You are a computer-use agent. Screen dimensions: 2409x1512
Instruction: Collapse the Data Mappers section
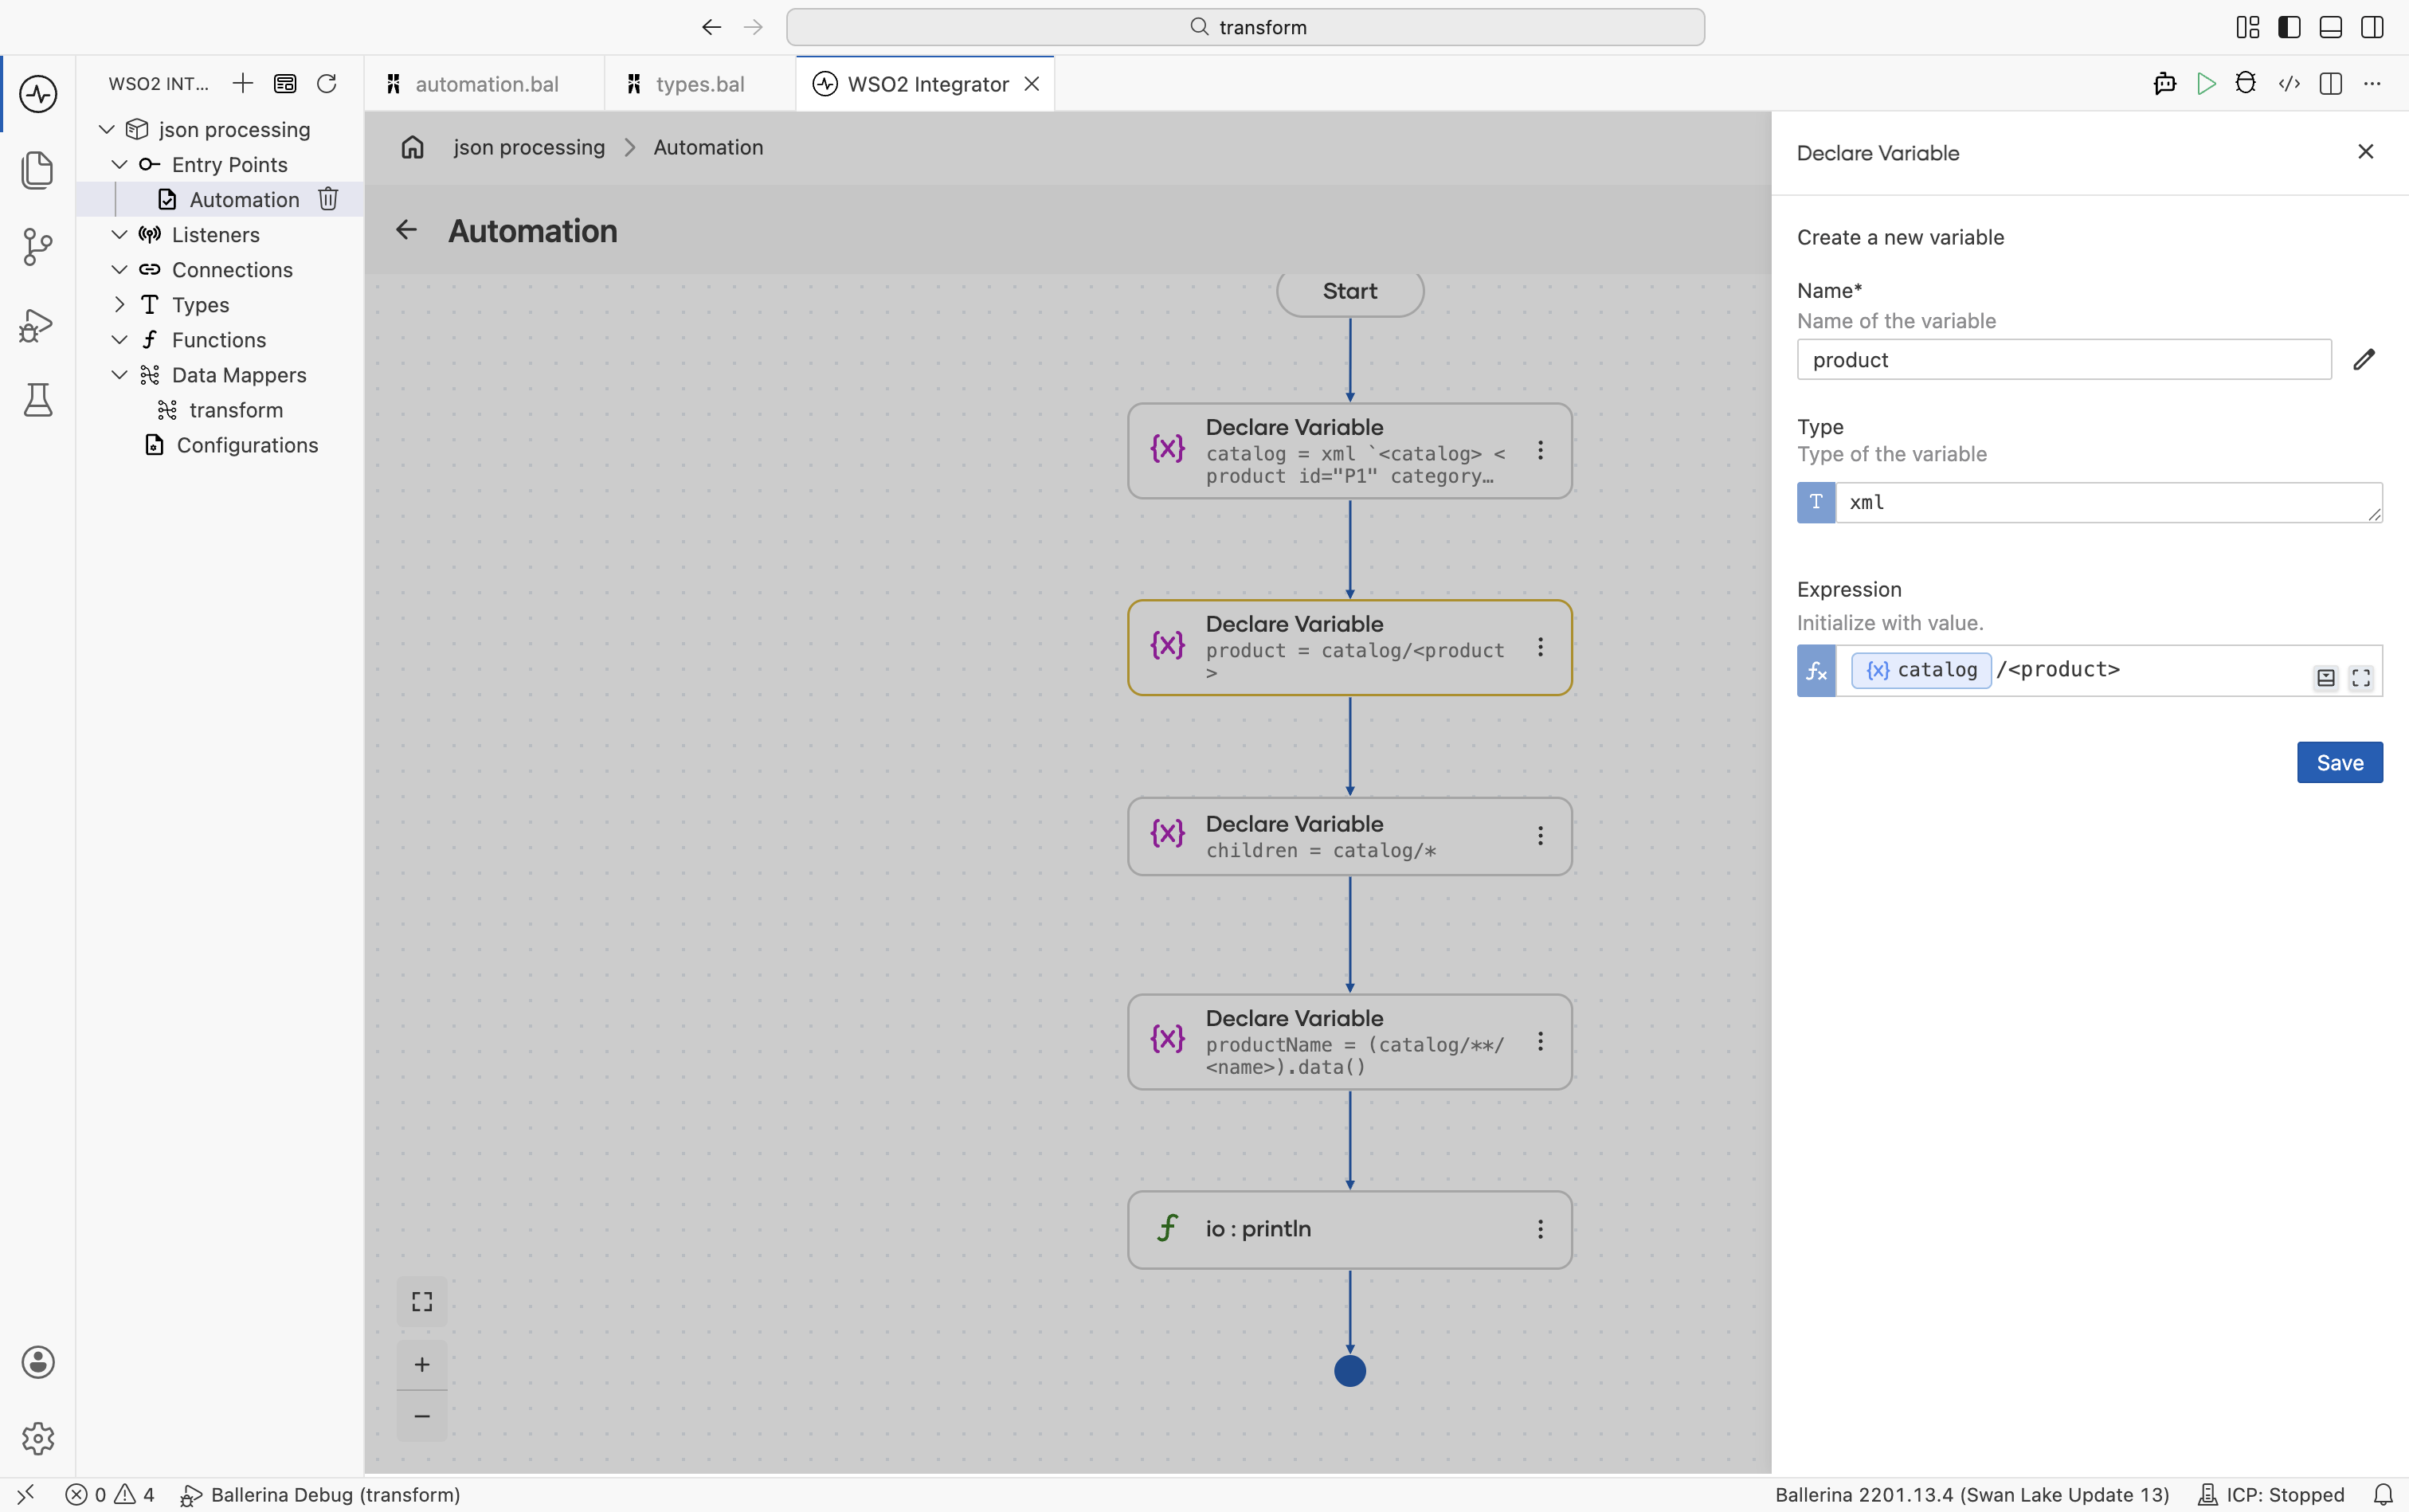(119, 374)
